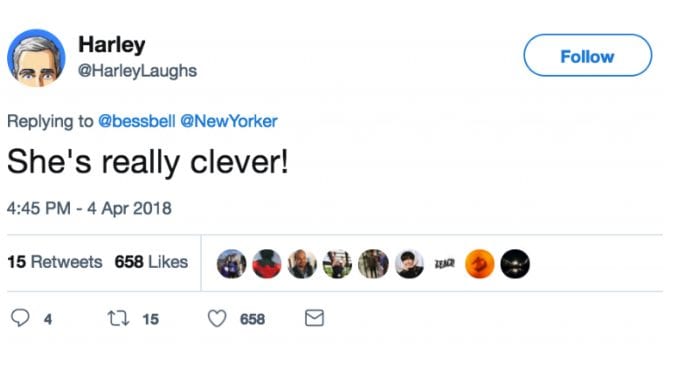Open the first liker avatar in row

pyautogui.click(x=232, y=264)
